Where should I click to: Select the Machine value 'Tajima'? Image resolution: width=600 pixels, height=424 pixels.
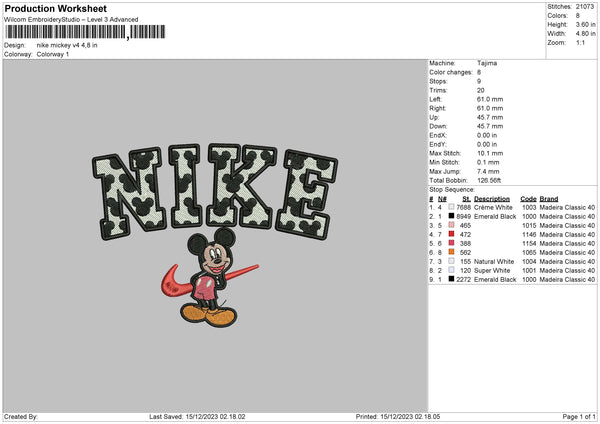point(487,63)
